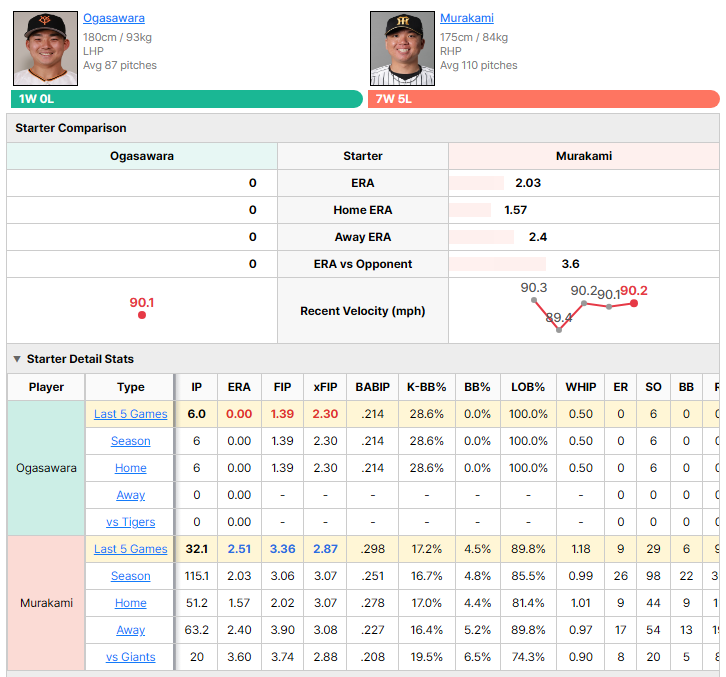This screenshot has height=677, width=726.
Task: Click the LOB% column header
Action: point(528,387)
